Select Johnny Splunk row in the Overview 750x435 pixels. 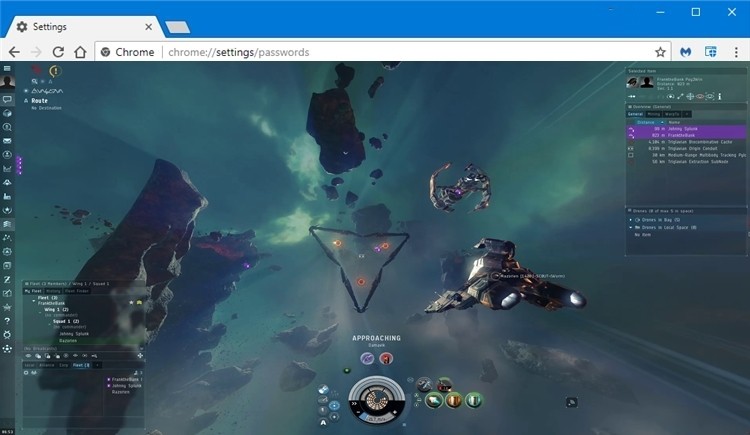tap(686, 129)
